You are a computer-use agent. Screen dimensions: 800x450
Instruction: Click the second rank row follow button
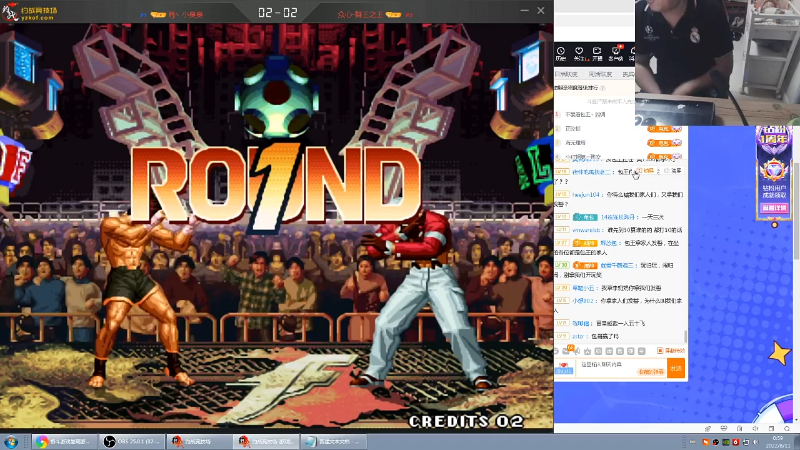[665, 143]
